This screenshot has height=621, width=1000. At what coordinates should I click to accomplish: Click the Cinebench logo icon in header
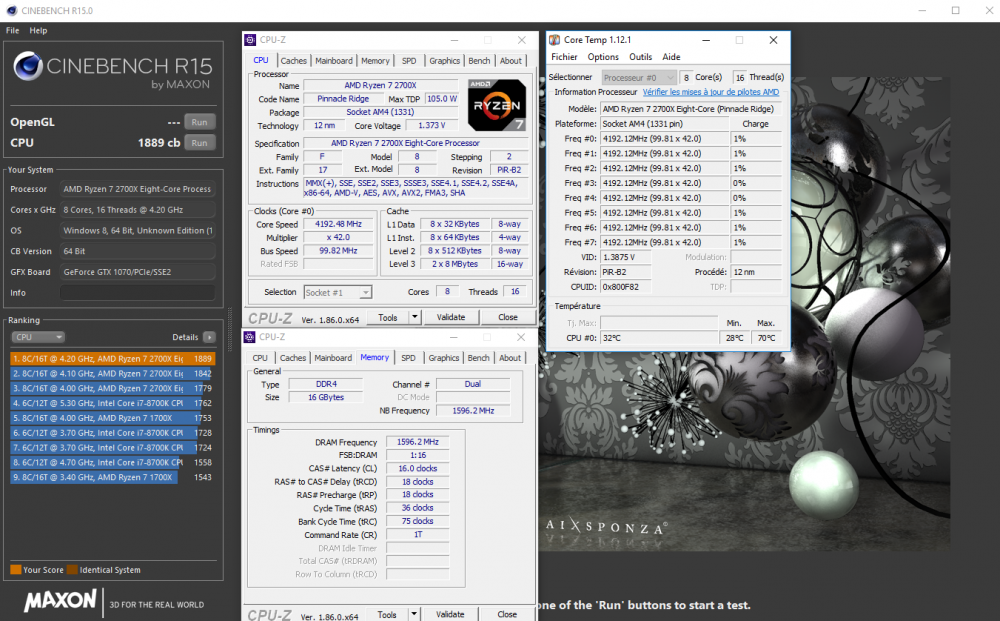pos(28,68)
